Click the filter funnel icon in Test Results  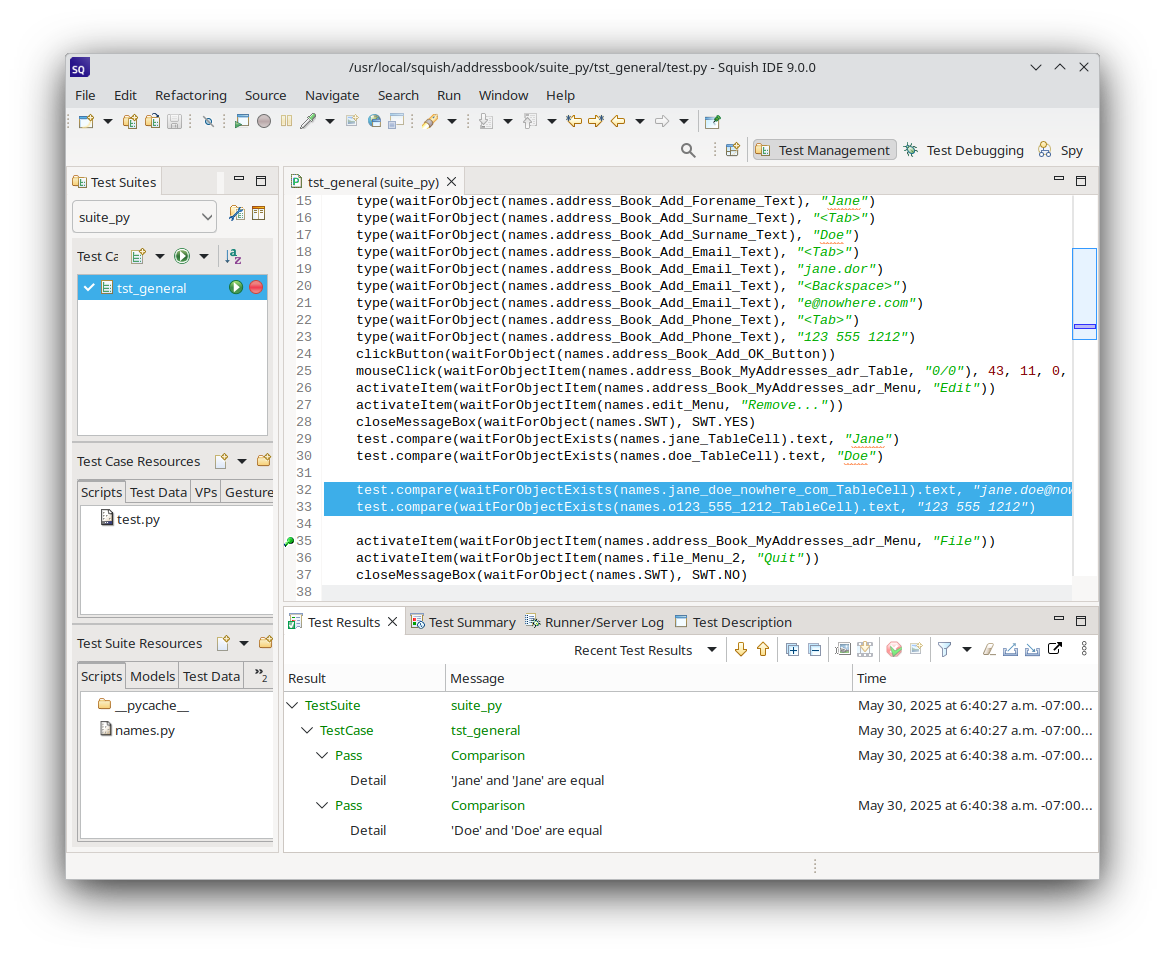point(943,649)
